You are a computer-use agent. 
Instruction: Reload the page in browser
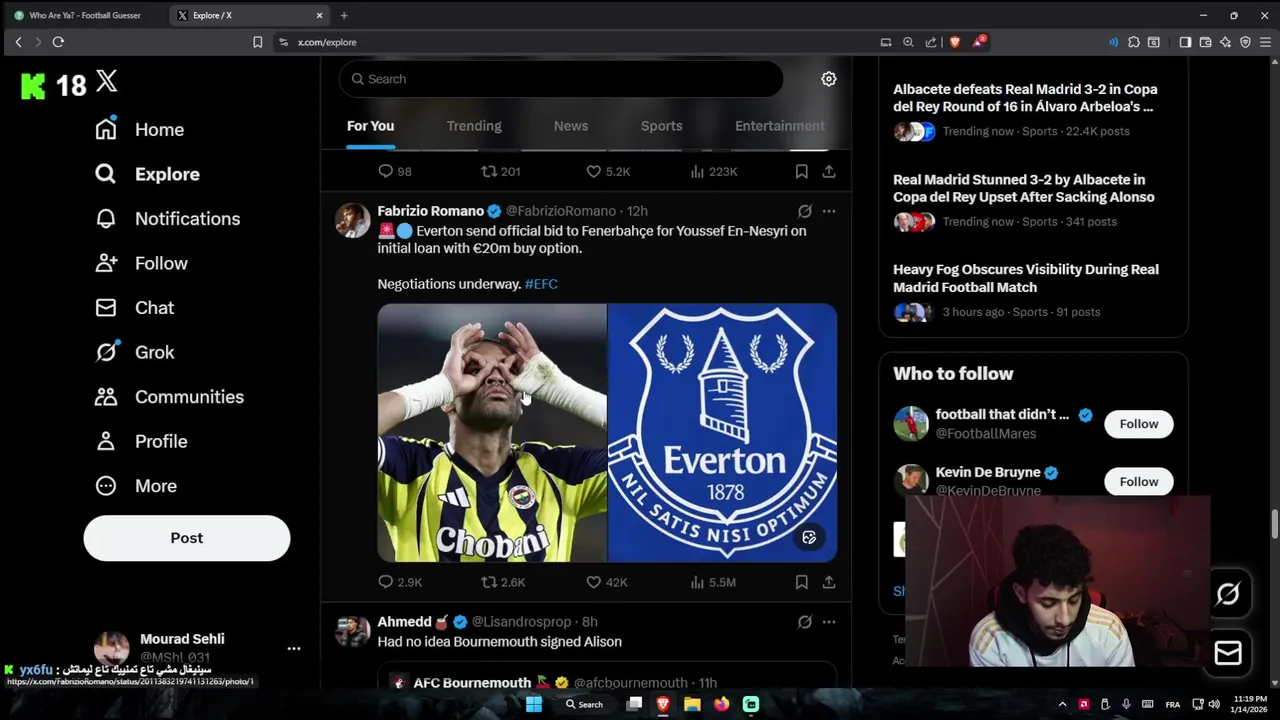pos(58,42)
